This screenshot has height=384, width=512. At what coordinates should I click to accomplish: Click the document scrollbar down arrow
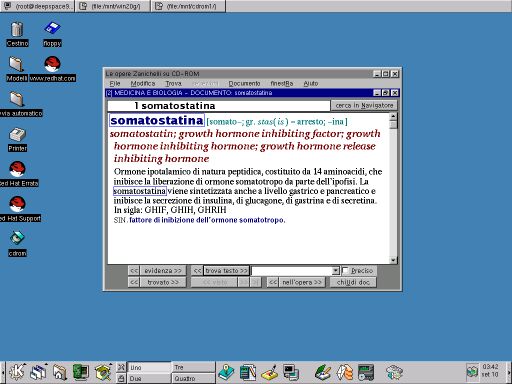(393, 260)
